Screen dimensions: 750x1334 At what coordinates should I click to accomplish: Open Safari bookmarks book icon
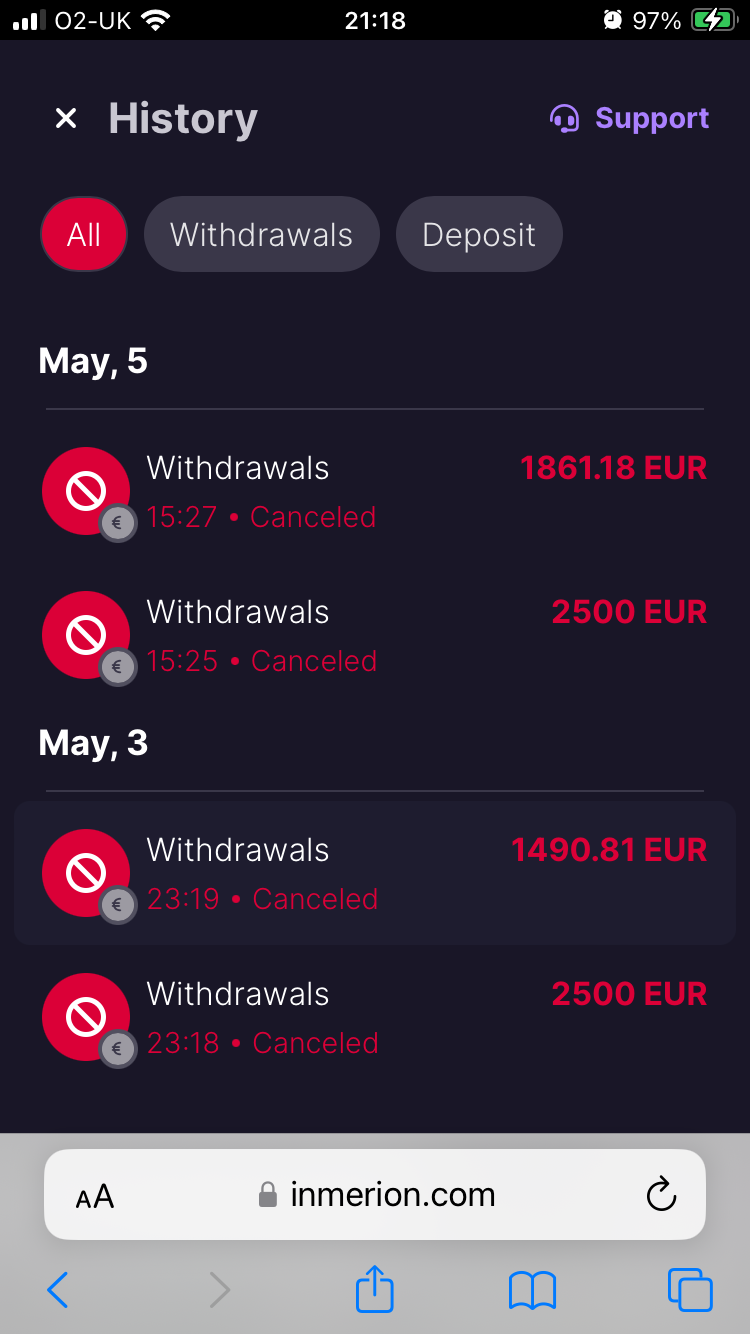click(532, 1290)
